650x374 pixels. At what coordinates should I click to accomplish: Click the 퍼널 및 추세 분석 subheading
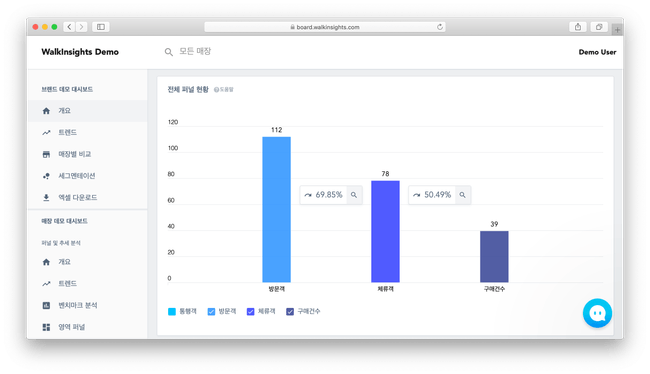[x=61, y=243]
